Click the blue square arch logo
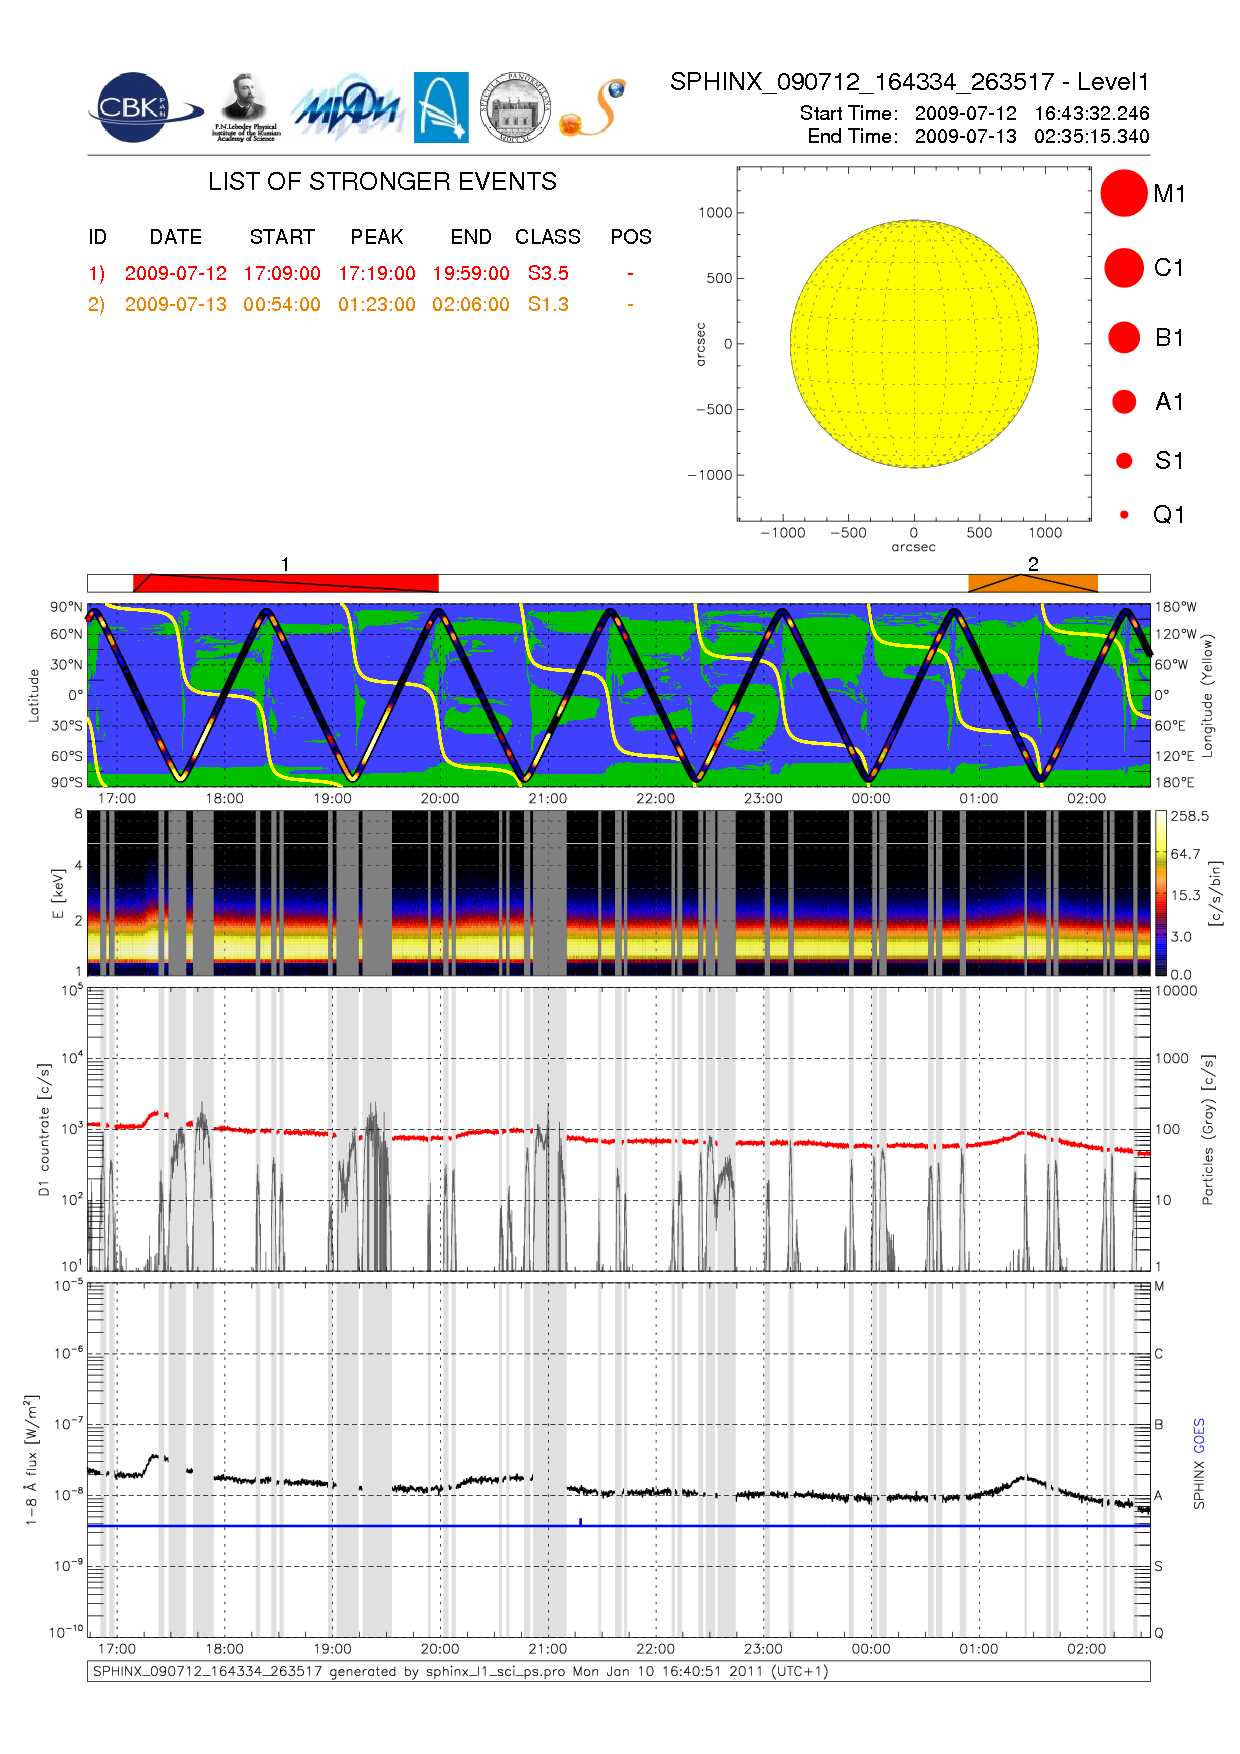The image size is (1240, 1754). tap(441, 108)
